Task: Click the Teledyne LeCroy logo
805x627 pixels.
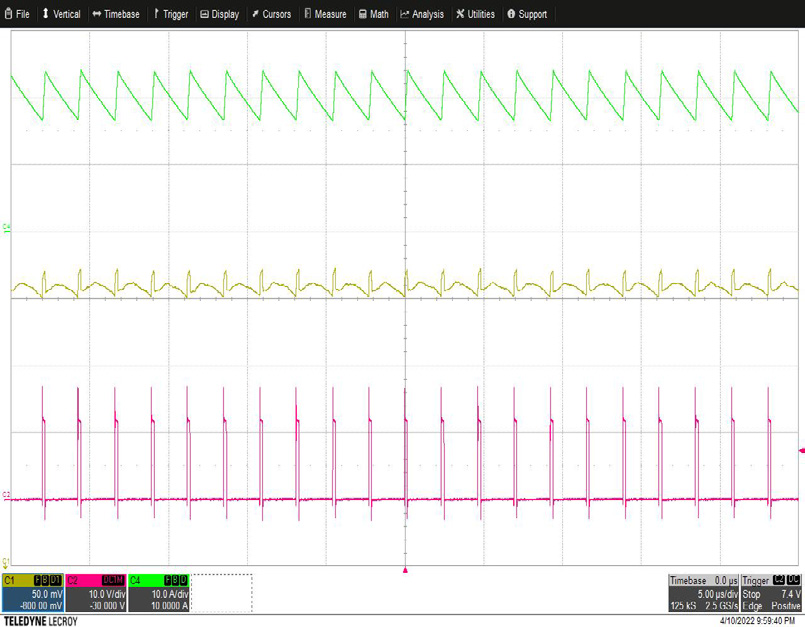Action: (40, 620)
